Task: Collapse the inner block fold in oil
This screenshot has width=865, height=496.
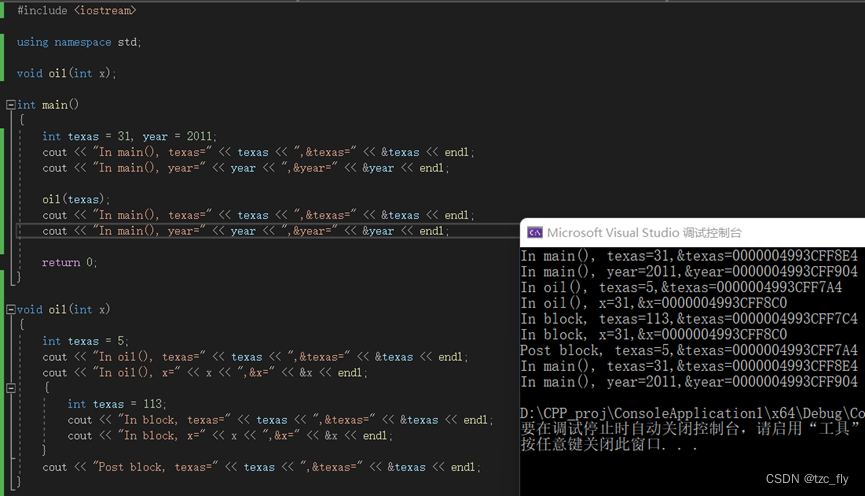Action: tap(10, 388)
